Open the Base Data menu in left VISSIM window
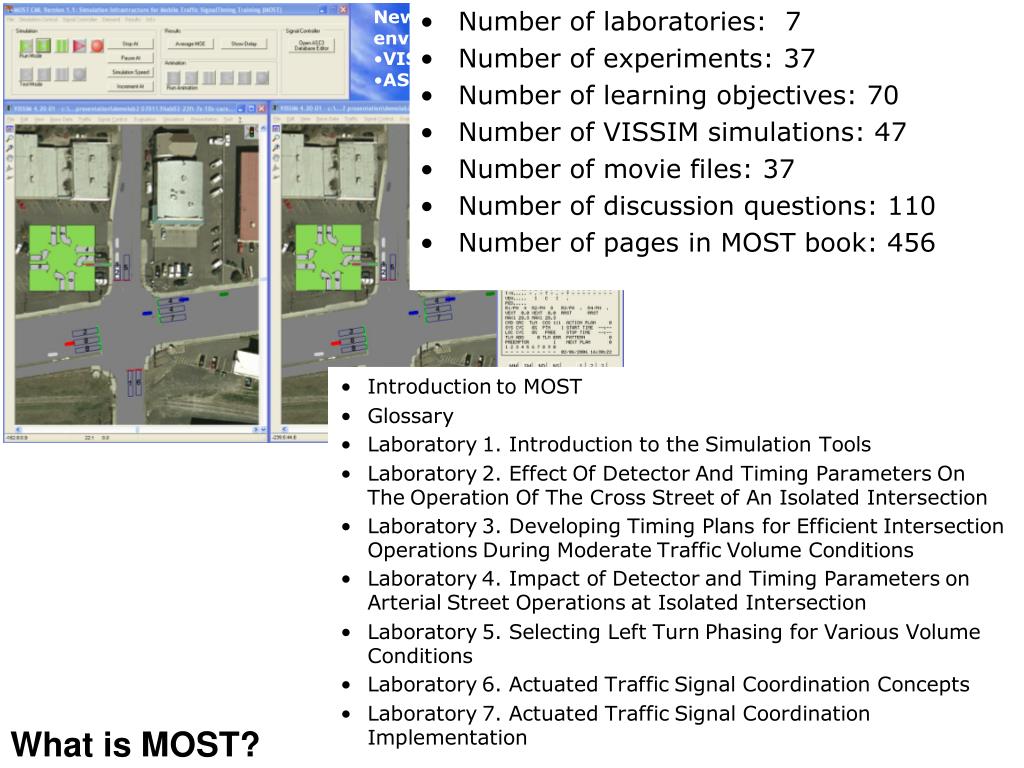This screenshot has height=768, width=1024. (61, 120)
